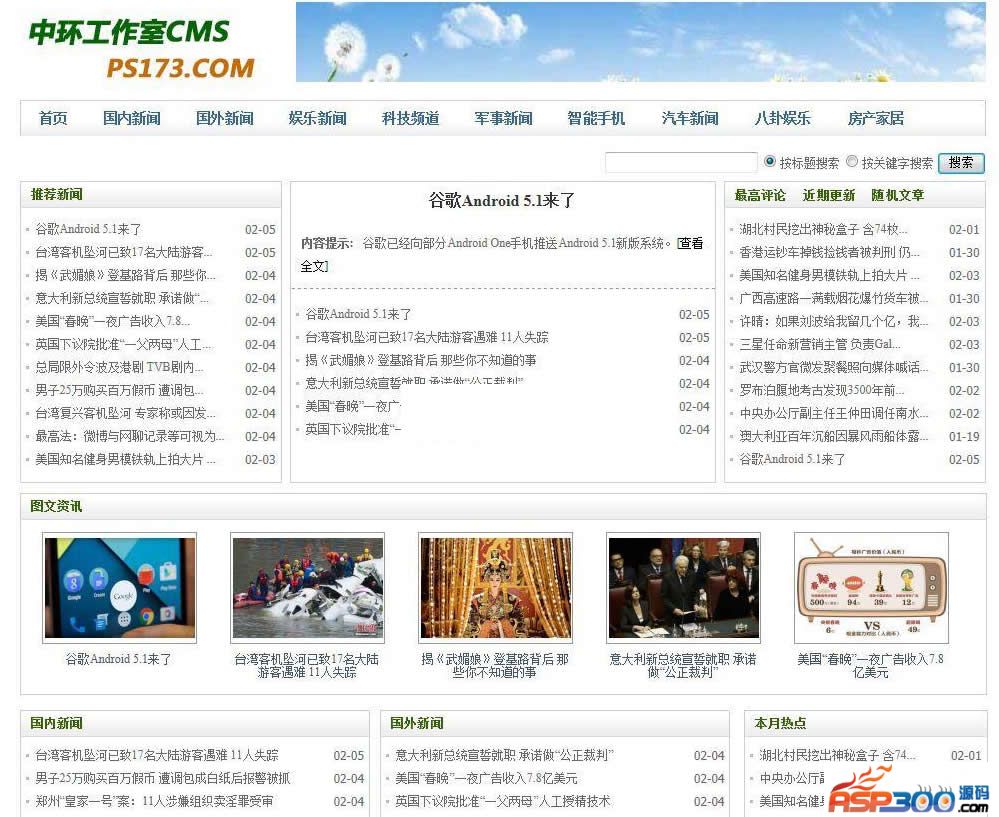Viewport: 999px width, 817px height.
Task: Open 总局限外令波及港剧 TVB剧内 link
Action: [x=119, y=367]
